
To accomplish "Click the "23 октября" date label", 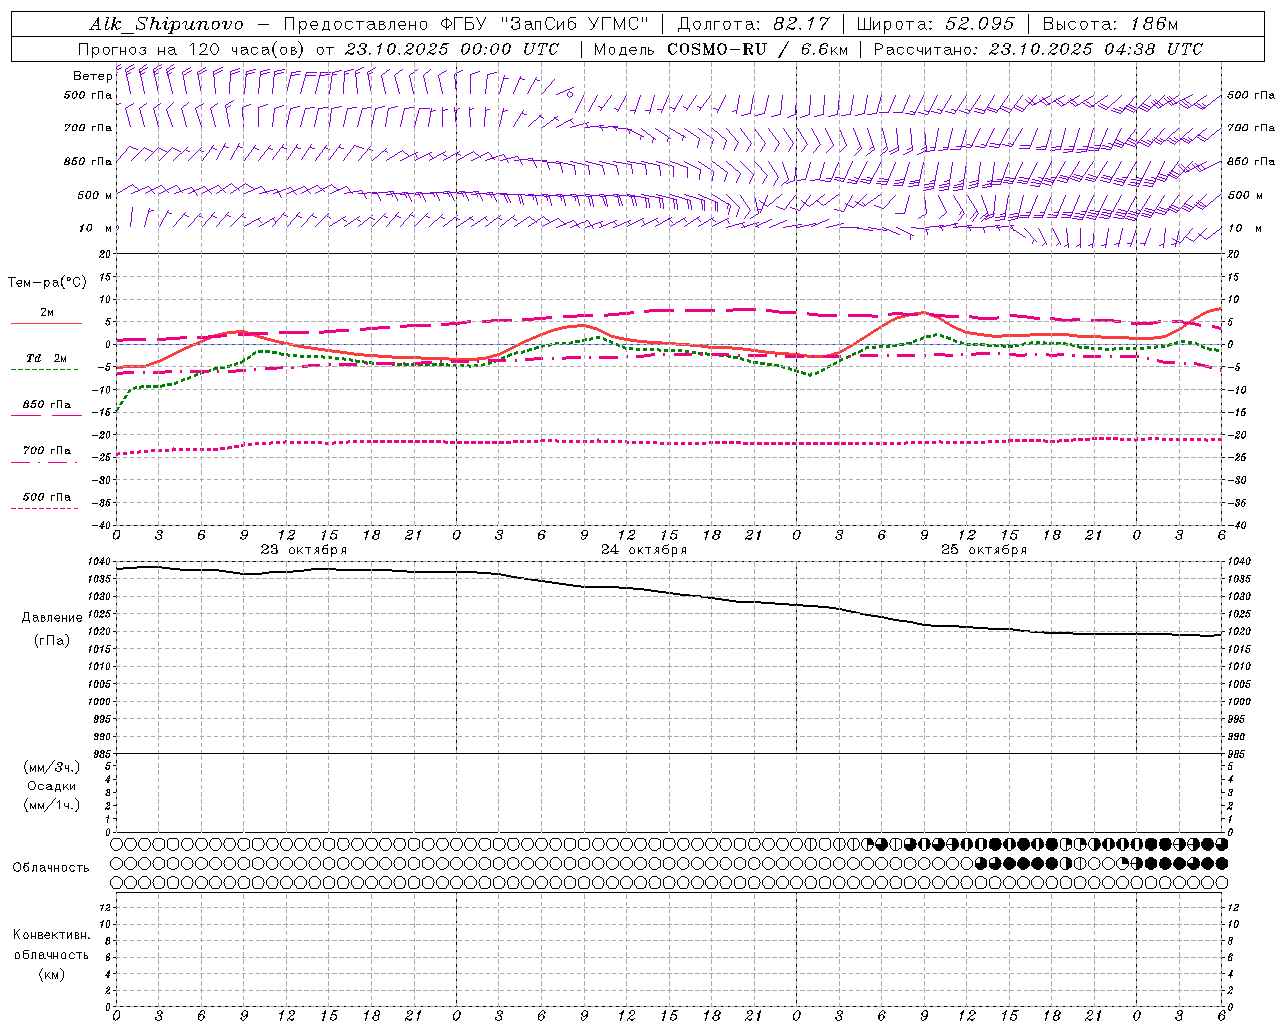I will pos(304,550).
